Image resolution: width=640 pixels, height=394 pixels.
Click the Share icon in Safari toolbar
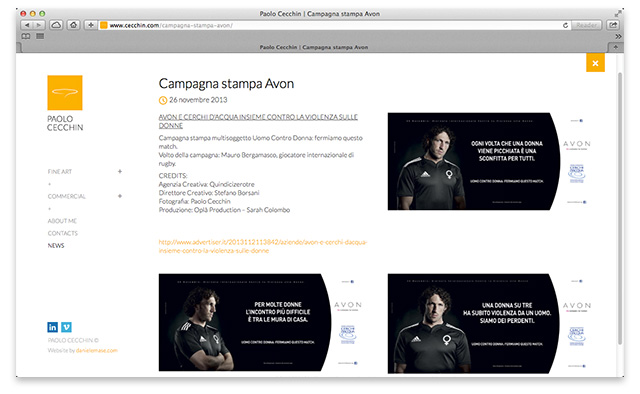pos(613,25)
